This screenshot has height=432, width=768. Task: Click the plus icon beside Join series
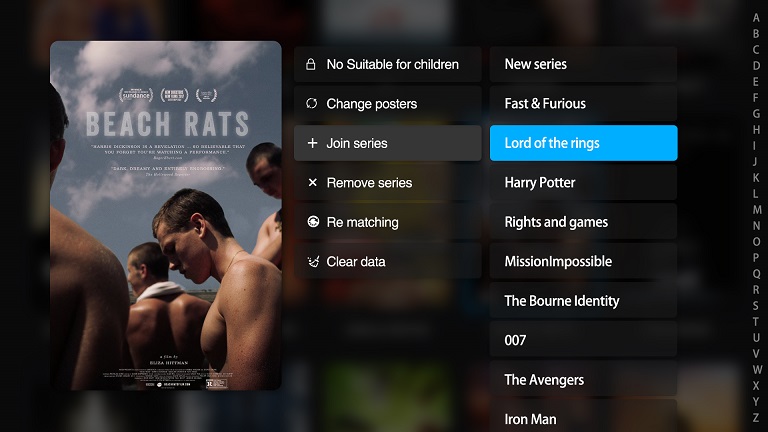coord(312,143)
